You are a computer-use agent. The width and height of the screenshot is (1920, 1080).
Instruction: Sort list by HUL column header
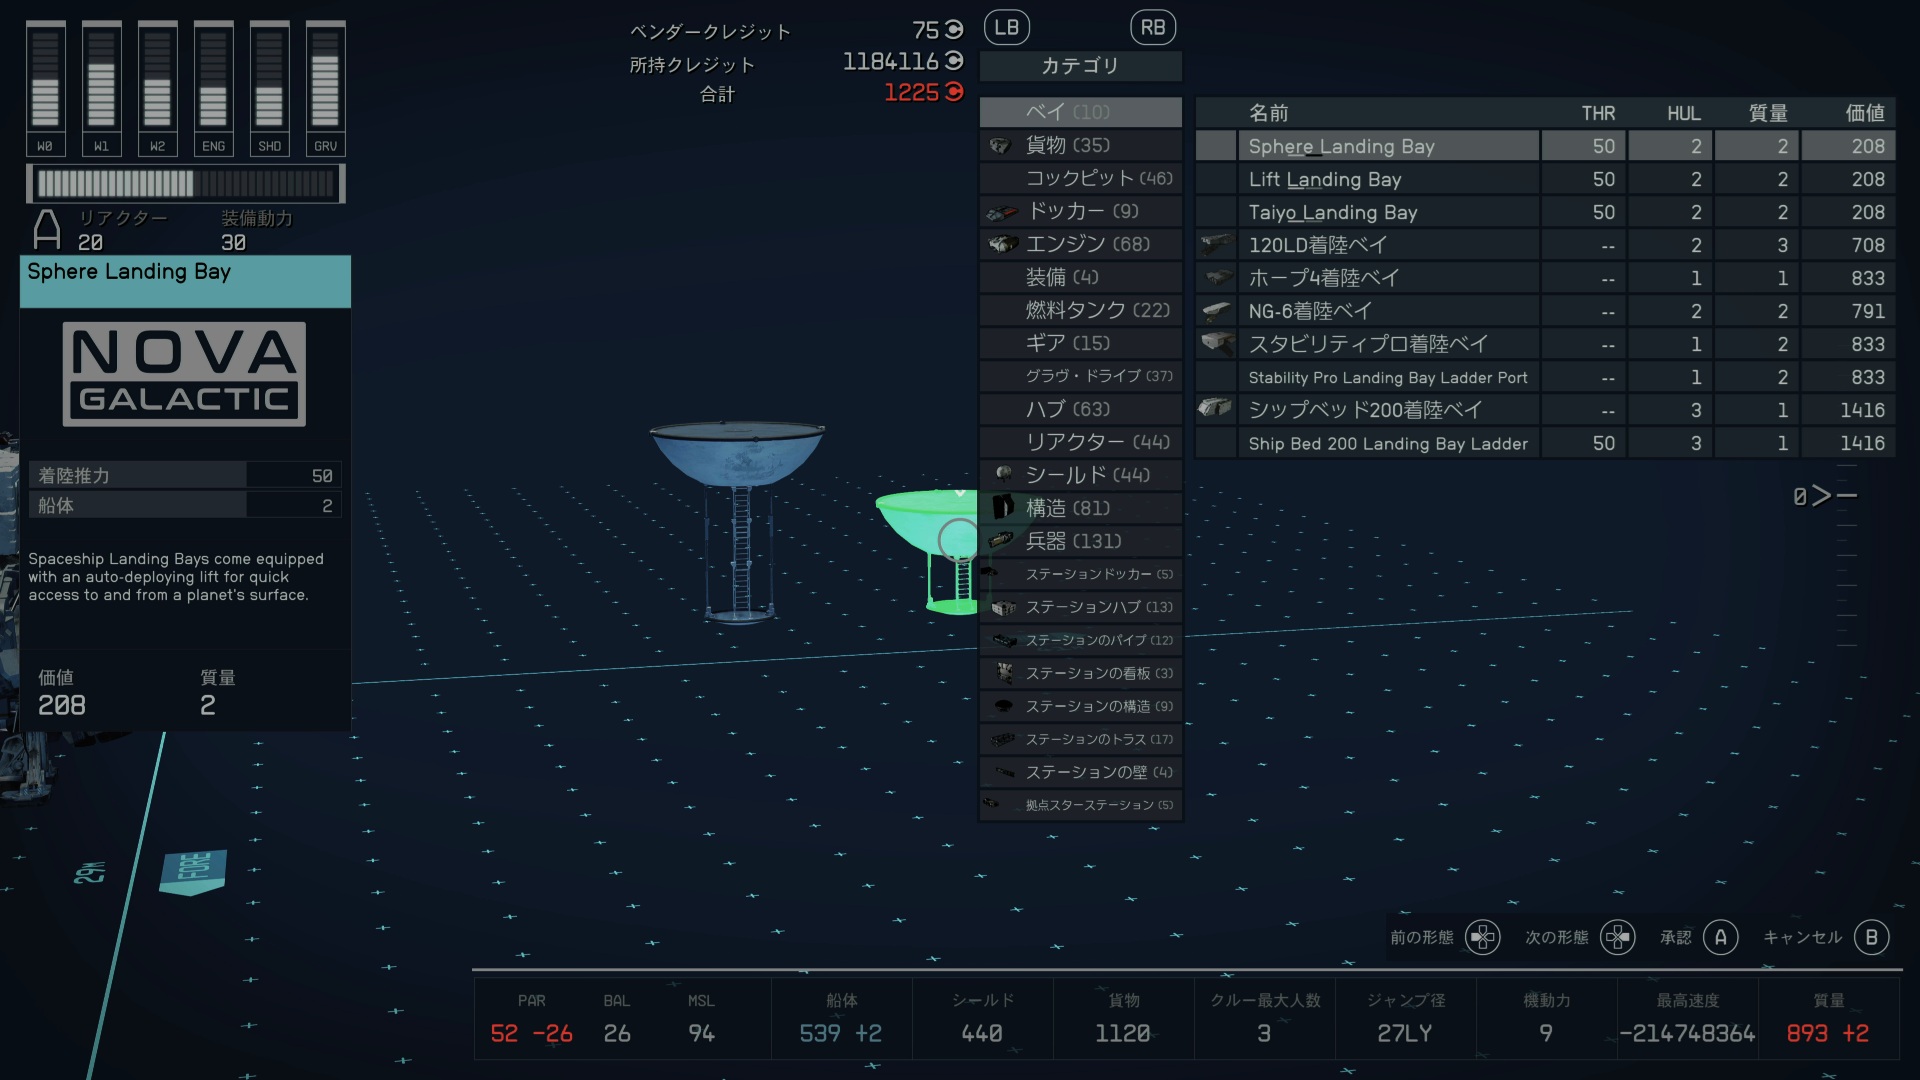[x=1684, y=113]
